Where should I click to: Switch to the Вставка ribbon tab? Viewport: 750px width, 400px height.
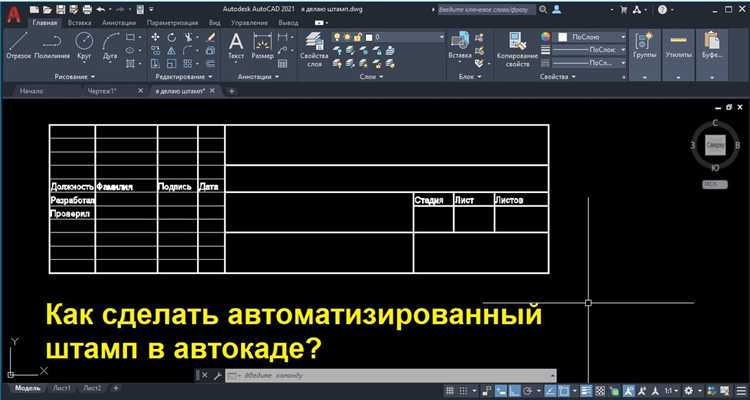coord(79,22)
